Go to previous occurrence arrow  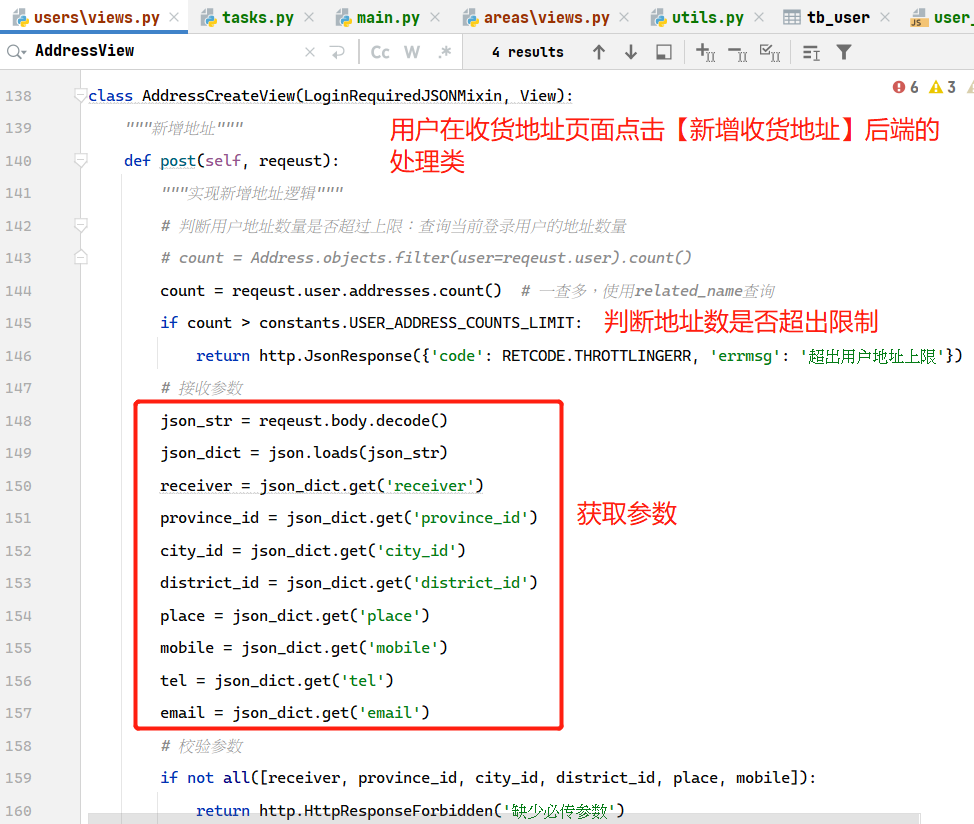tap(599, 52)
